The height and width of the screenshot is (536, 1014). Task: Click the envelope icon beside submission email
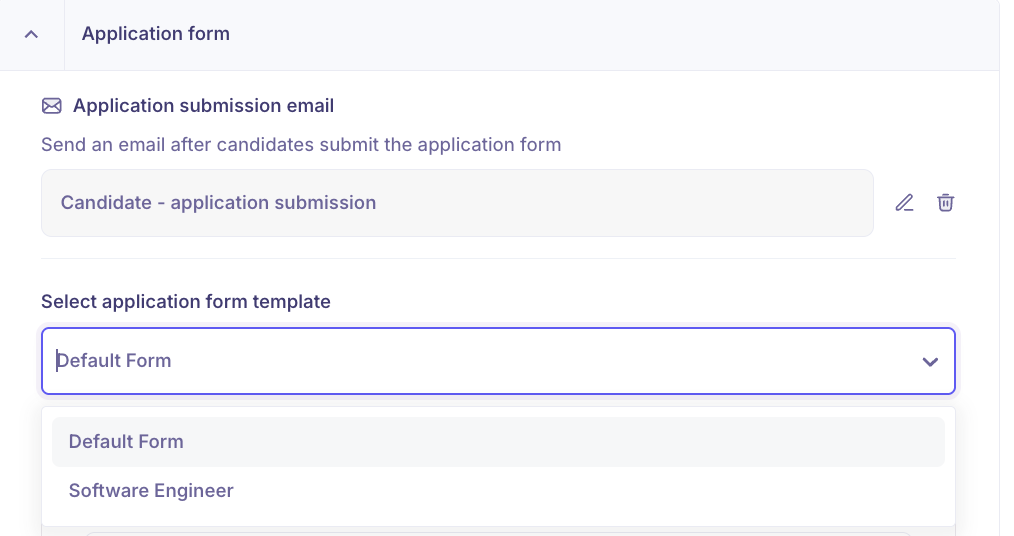(x=51, y=106)
